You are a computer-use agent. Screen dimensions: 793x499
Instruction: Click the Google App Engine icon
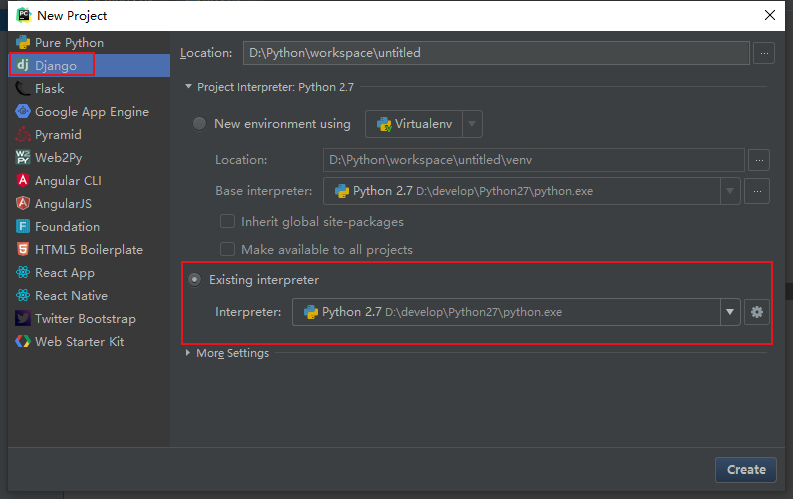[x=23, y=111]
